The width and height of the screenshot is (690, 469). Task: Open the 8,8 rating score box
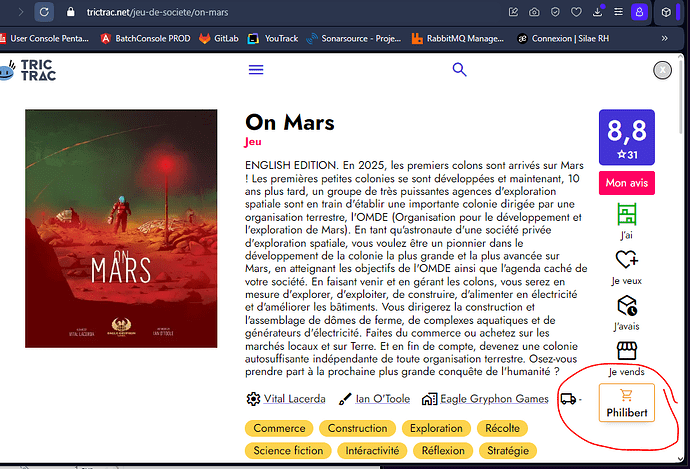tap(626, 137)
